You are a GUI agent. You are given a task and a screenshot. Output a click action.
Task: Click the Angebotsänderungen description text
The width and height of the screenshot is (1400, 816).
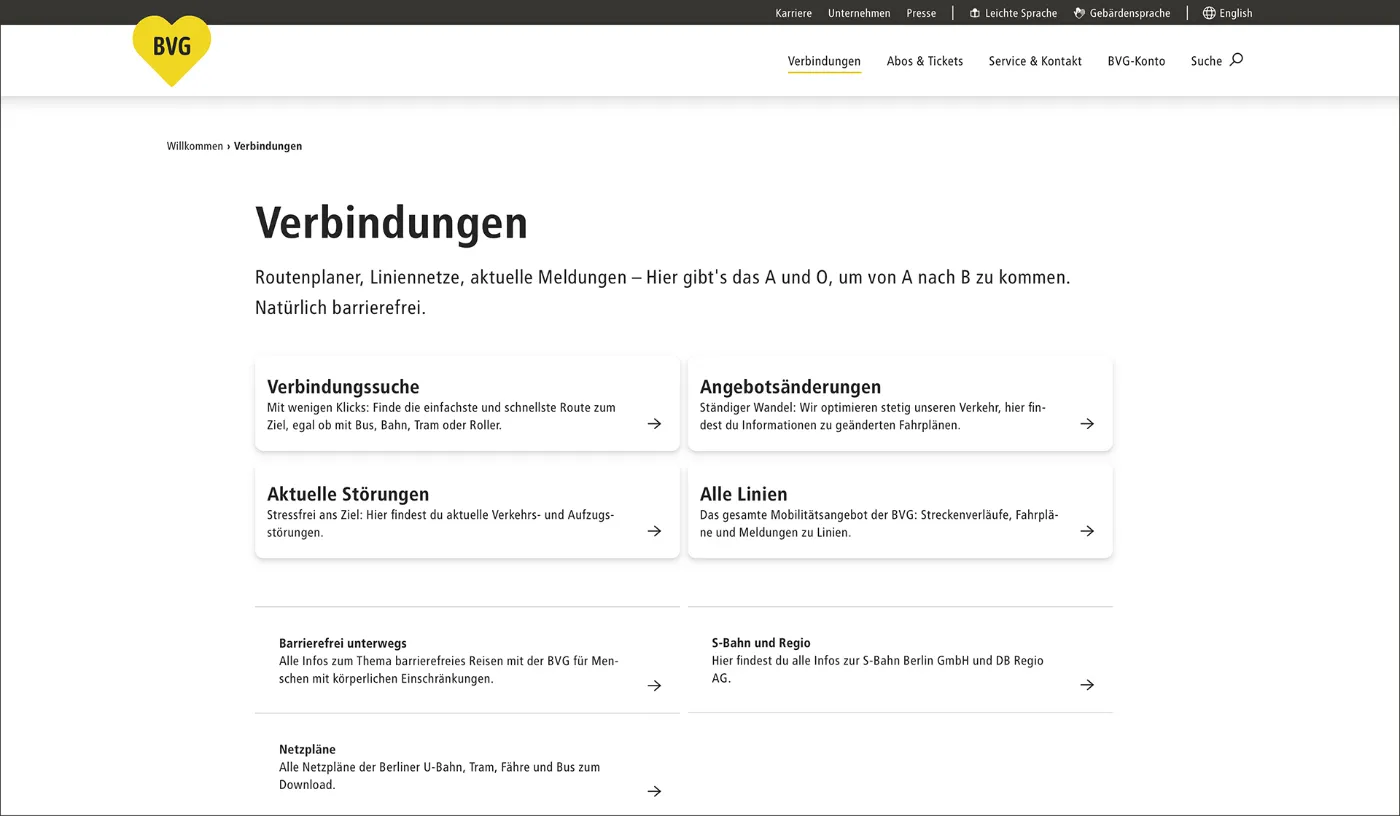click(x=873, y=416)
